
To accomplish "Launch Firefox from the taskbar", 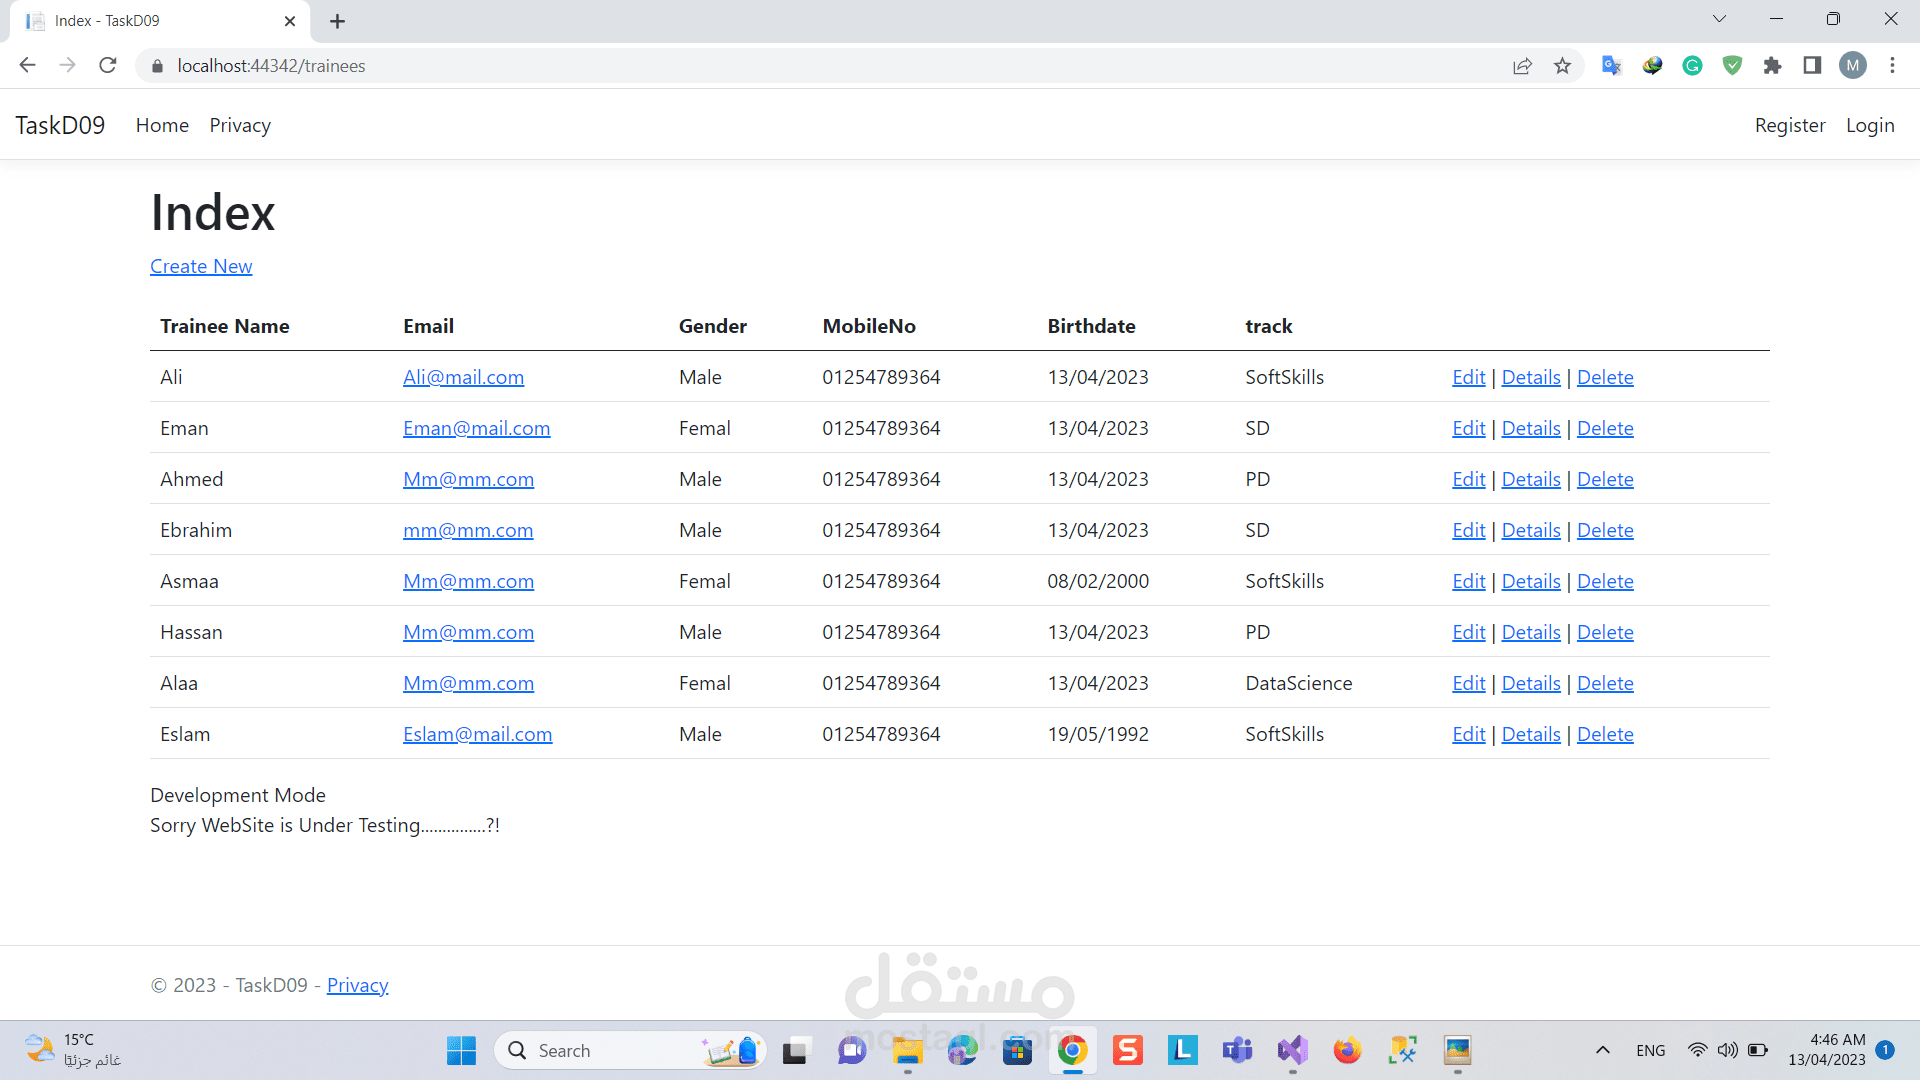I will tap(1348, 1051).
